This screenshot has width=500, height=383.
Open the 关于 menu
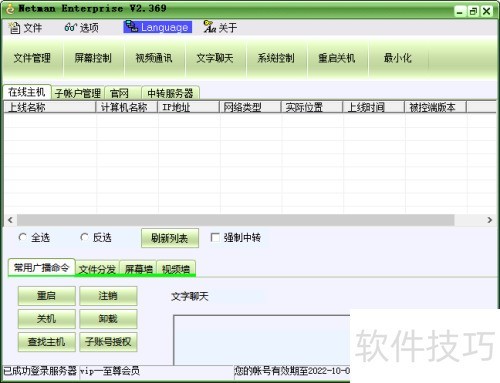(x=220, y=27)
